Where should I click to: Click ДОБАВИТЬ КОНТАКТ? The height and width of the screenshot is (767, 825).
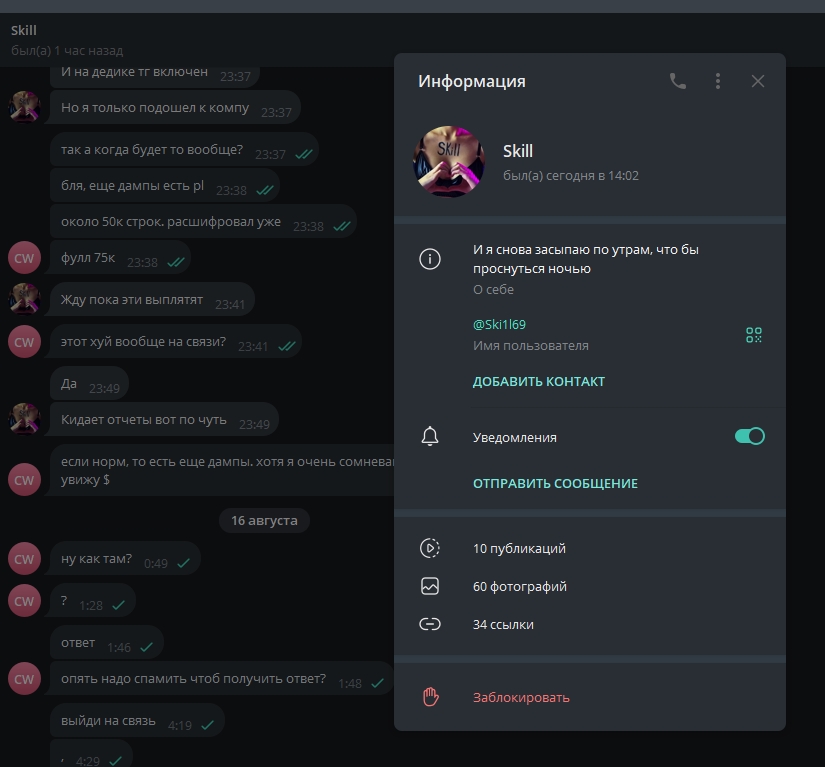click(x=539, y=381)
